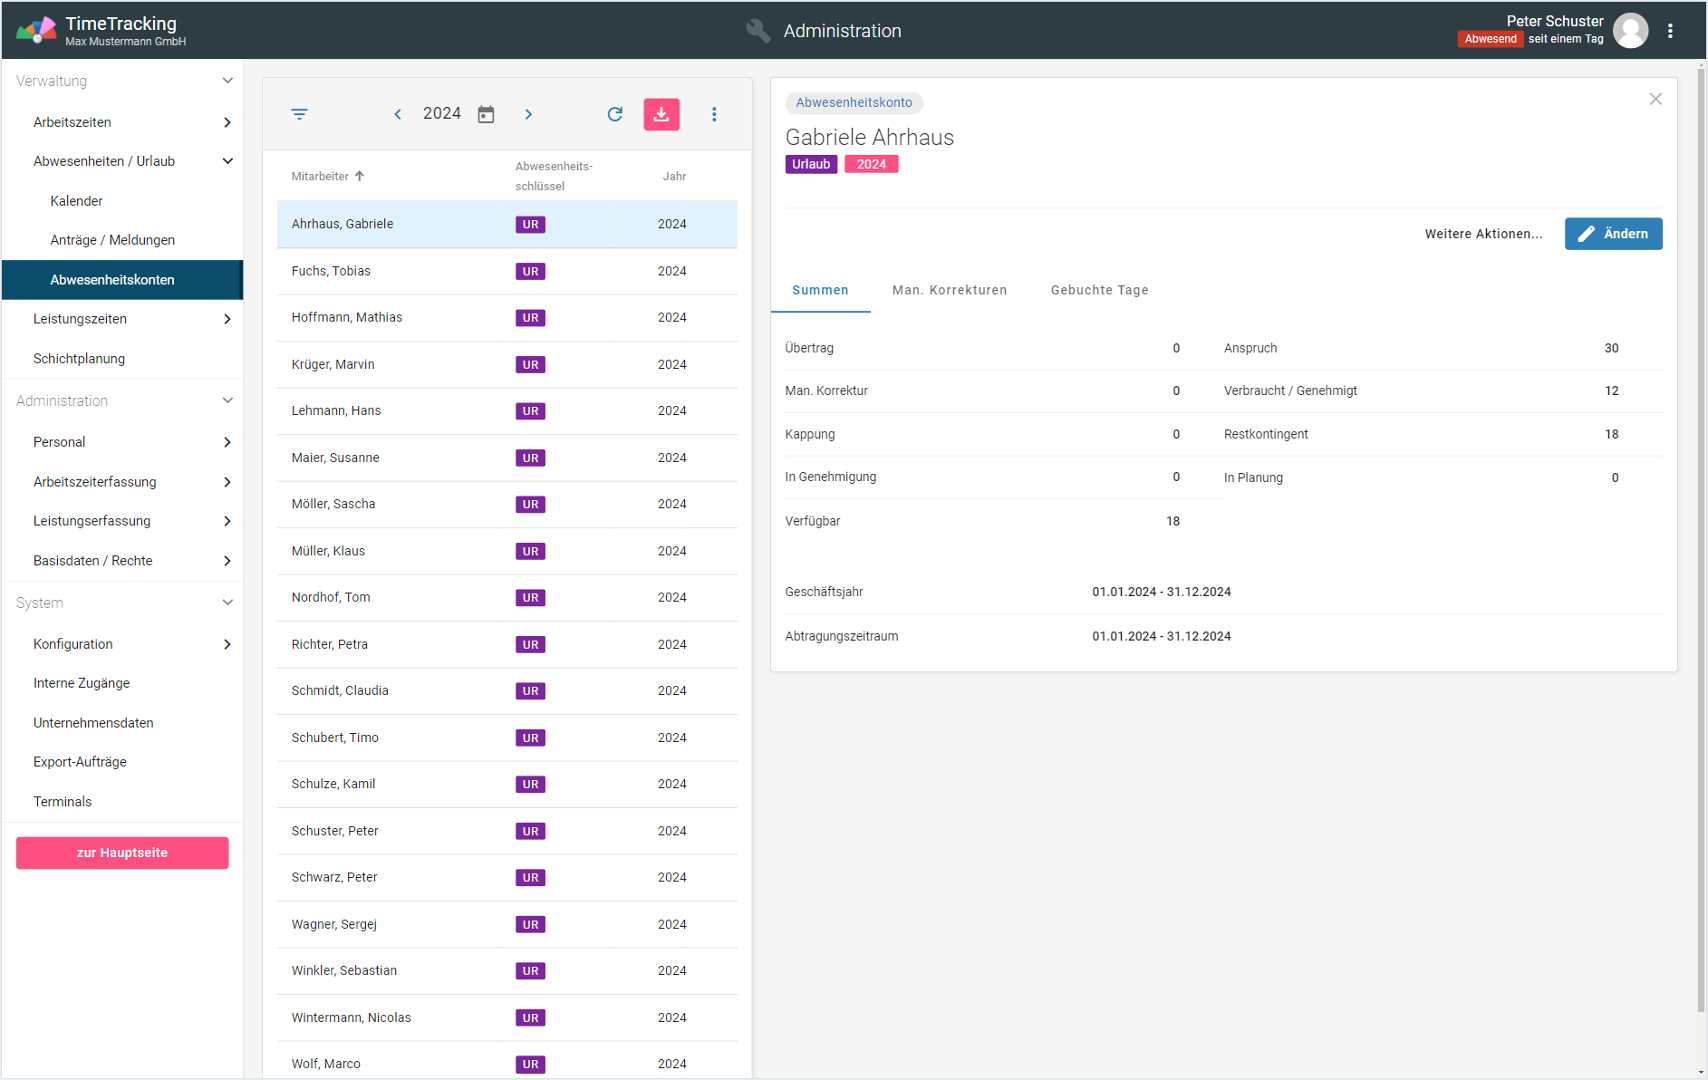Go to previous year with left arrow
This screenshot has width=1708, height=1080.
(398, 114)
